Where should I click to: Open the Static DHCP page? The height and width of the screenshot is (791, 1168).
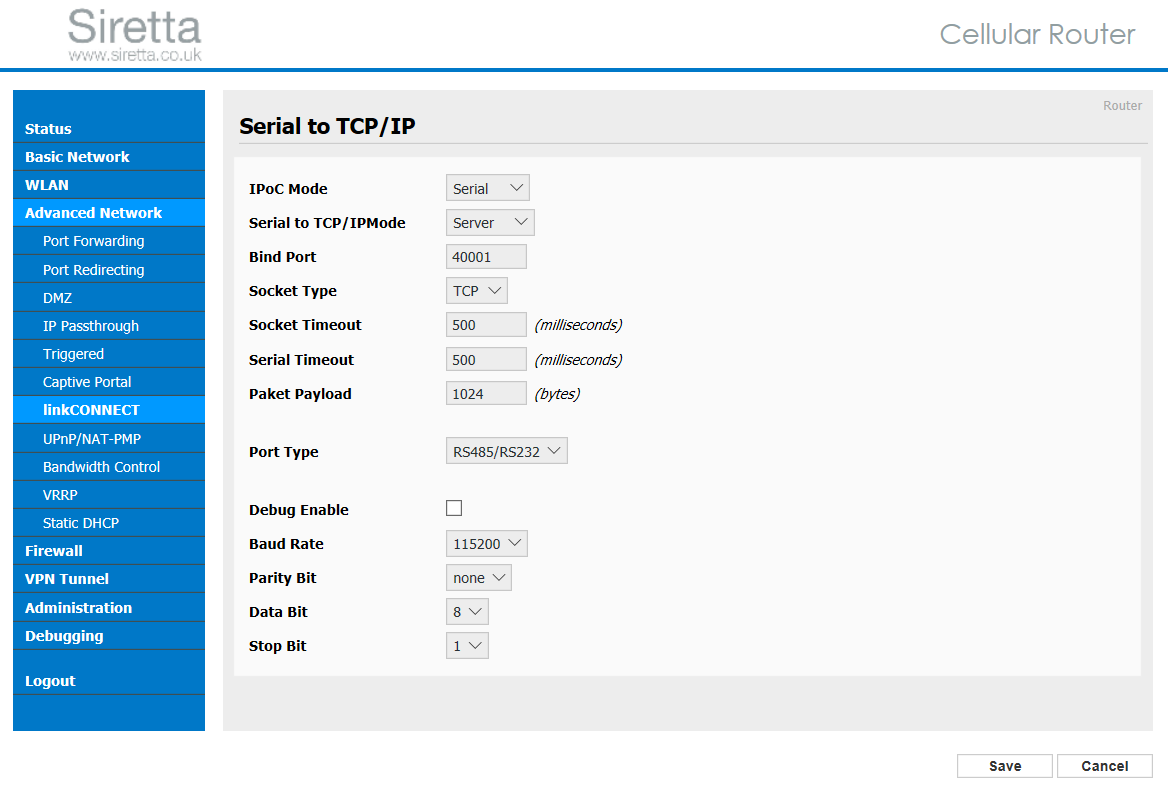109,523
